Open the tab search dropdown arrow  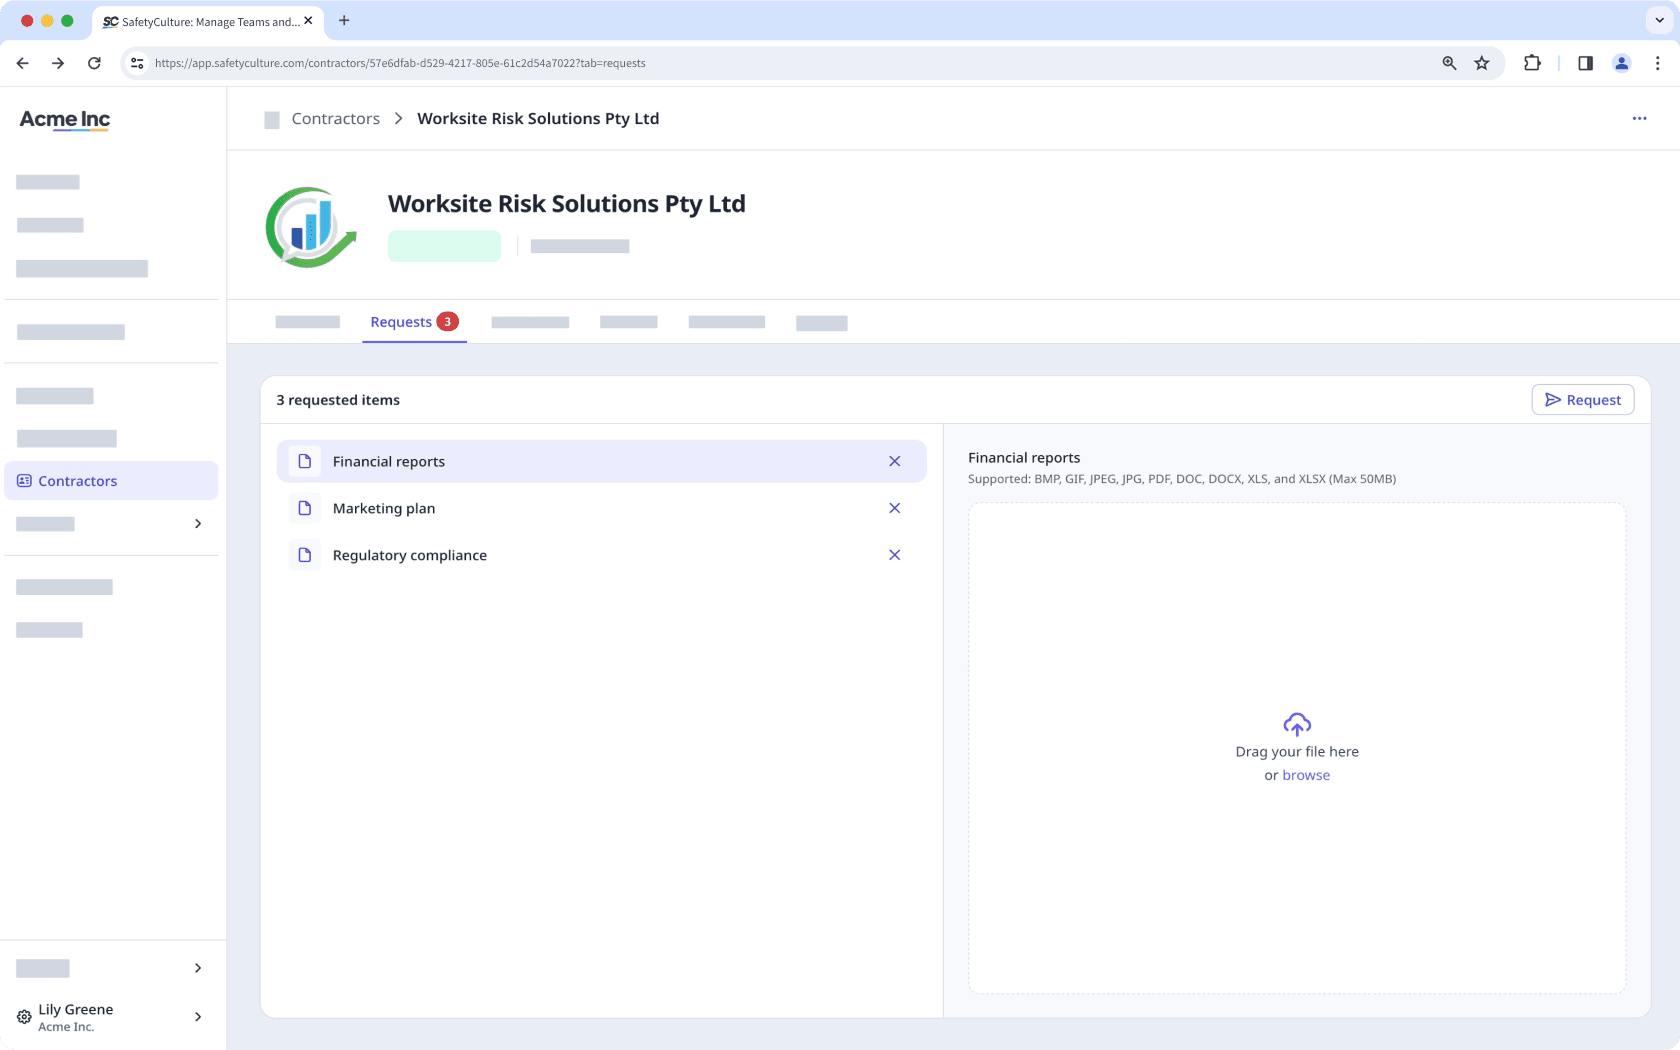tap(1659, 20)
